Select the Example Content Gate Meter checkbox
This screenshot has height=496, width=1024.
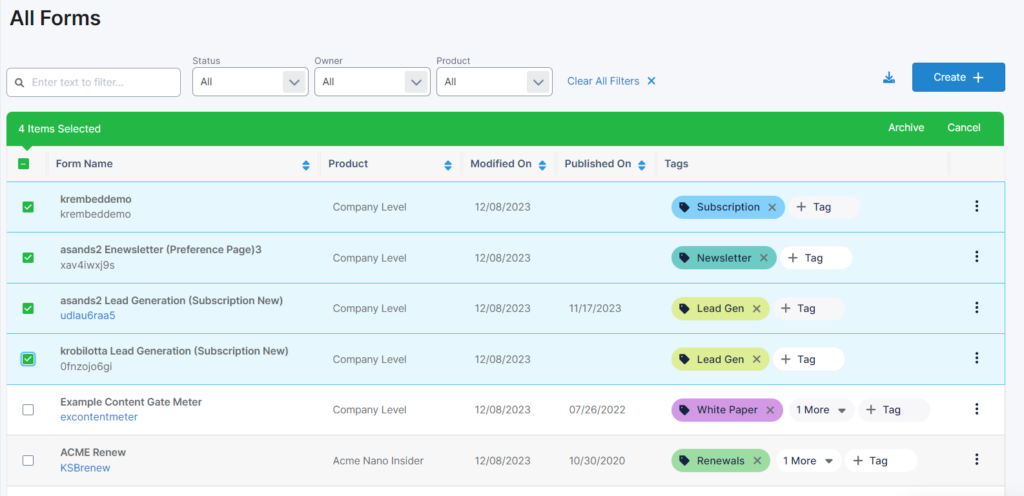point(28,410)
